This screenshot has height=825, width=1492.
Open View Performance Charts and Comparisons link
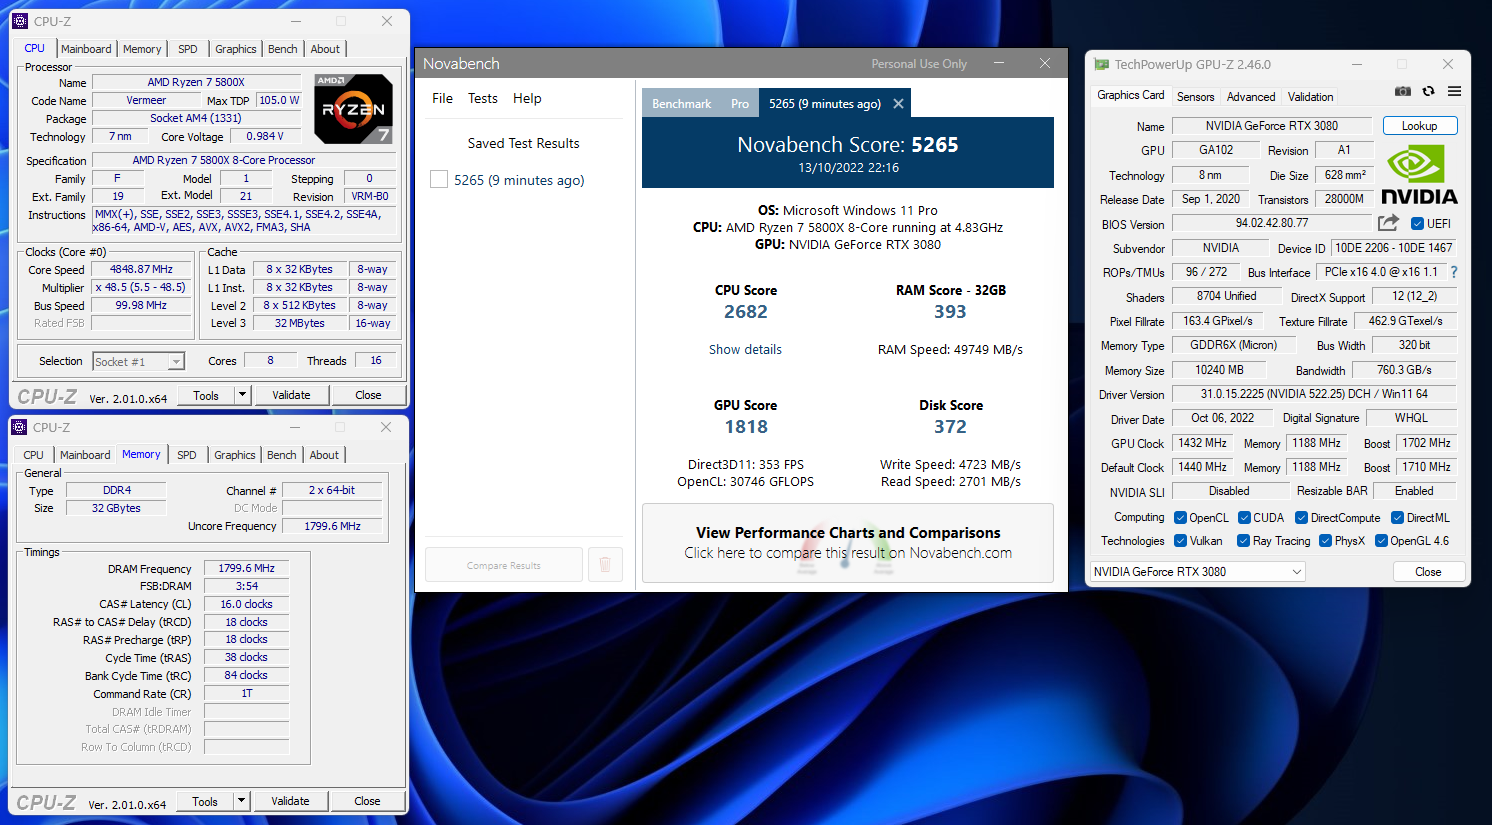848,543
